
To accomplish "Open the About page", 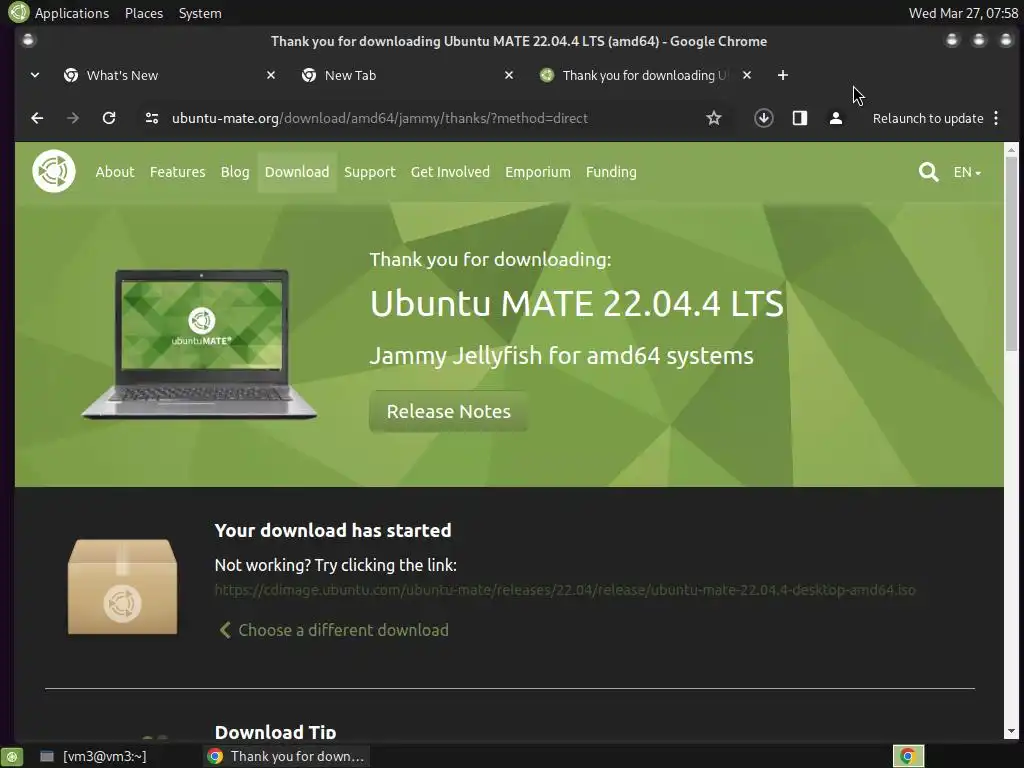I will (115, 172).
